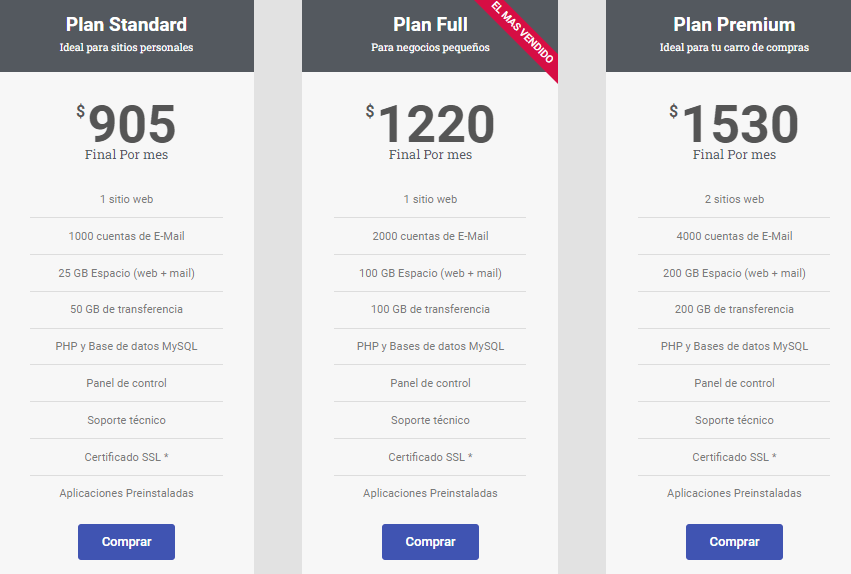The width and height of the screenshot is (851, 574).
Task: Click 50 GB de transferencia row
Action: pos(126,309)
